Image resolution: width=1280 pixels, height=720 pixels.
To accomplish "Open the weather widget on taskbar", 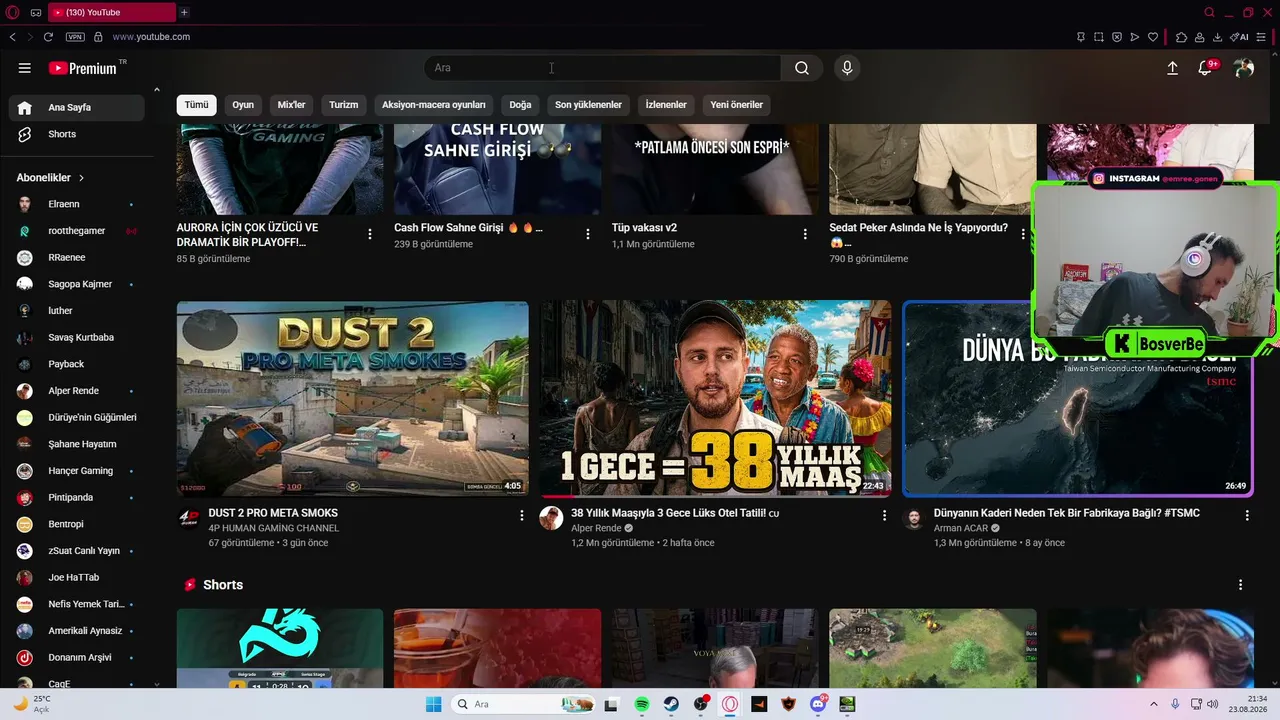I will point(32,704).
